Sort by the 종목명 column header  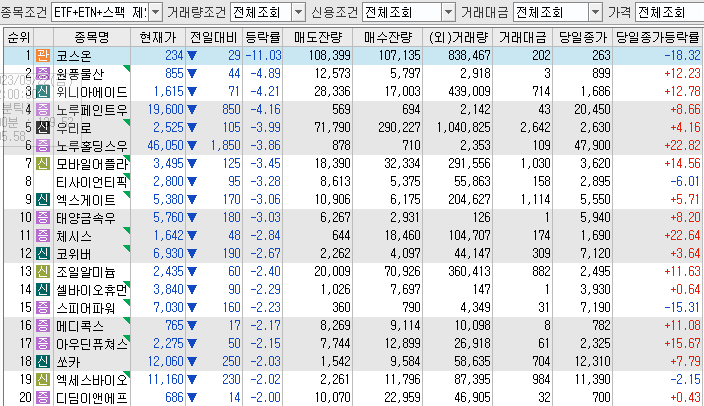click(x=92, y=37)
